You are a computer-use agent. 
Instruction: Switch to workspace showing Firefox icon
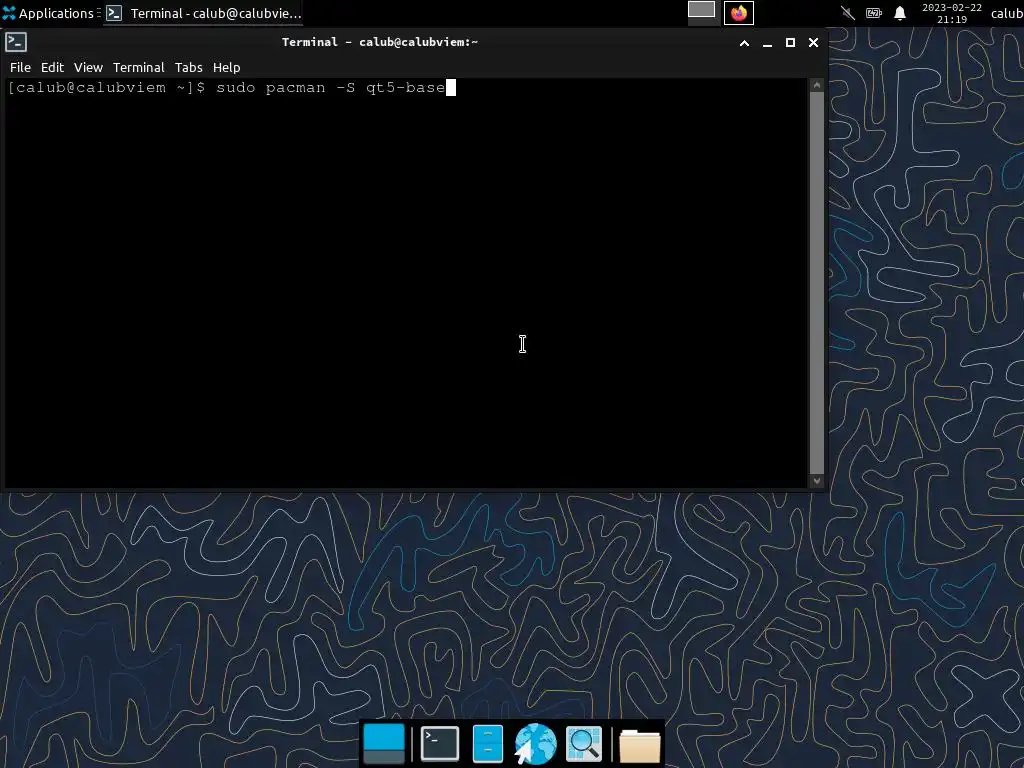(x=739, y=12)
